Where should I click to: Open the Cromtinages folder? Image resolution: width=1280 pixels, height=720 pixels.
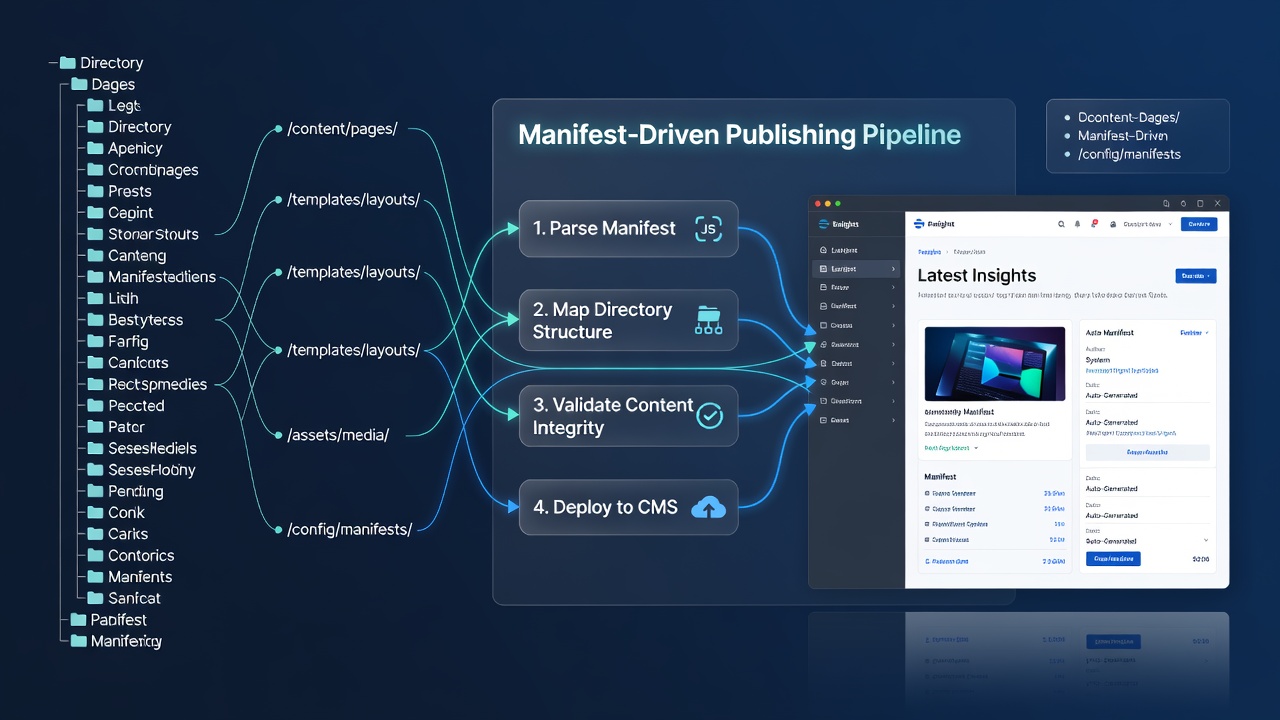pyautogui.click(x=142, y=170)
